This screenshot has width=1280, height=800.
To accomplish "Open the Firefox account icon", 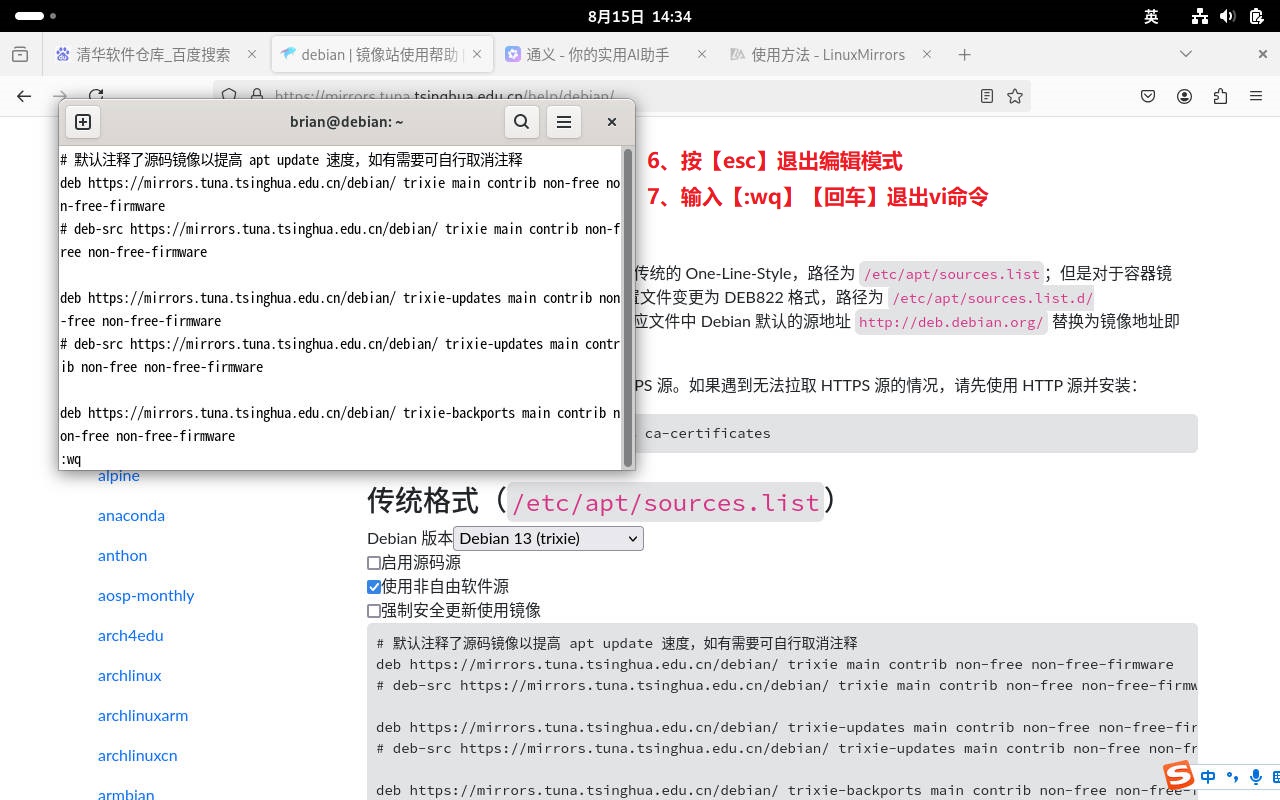I will 1184,96.
